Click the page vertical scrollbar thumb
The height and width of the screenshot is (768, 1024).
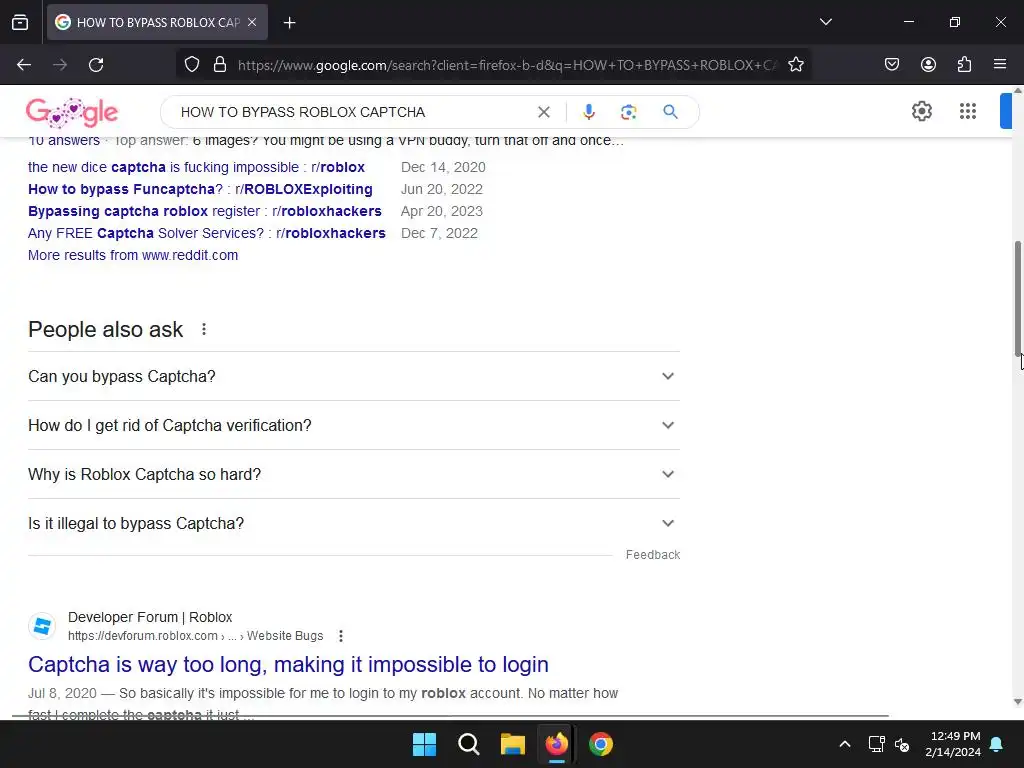coord(1017,298)
